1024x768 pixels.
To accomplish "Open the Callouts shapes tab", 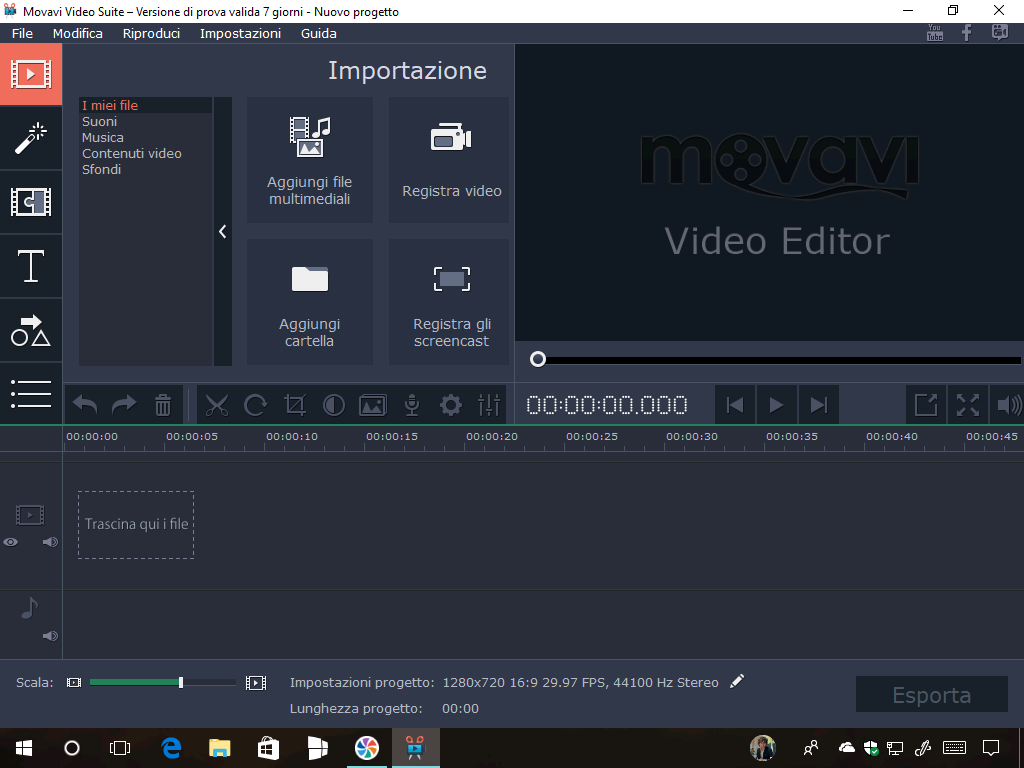I will (31, 330).
